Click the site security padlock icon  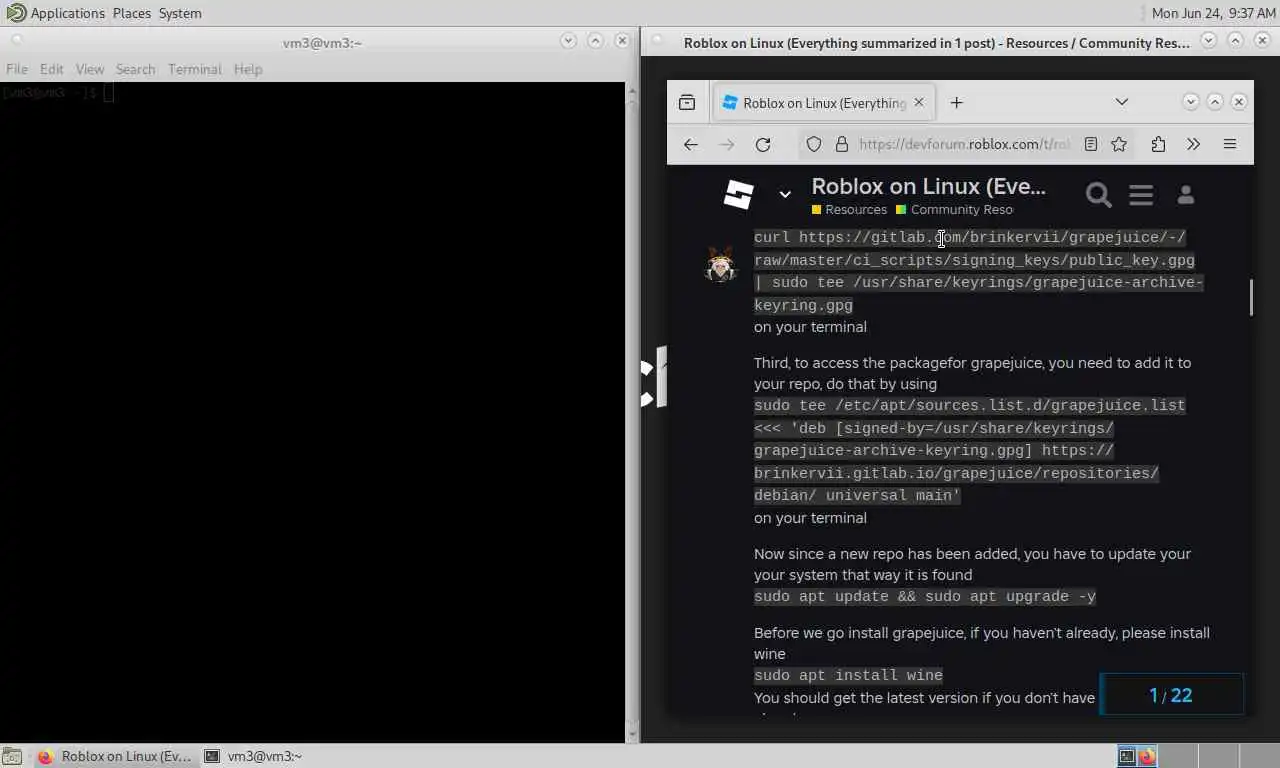pyautogui.click(x=841, y=144)
